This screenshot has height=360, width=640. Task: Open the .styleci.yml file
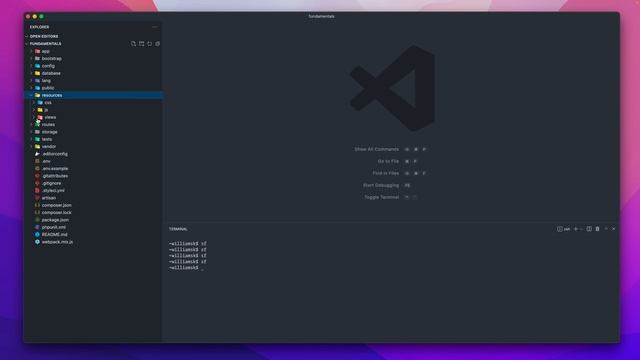[94, 191]
